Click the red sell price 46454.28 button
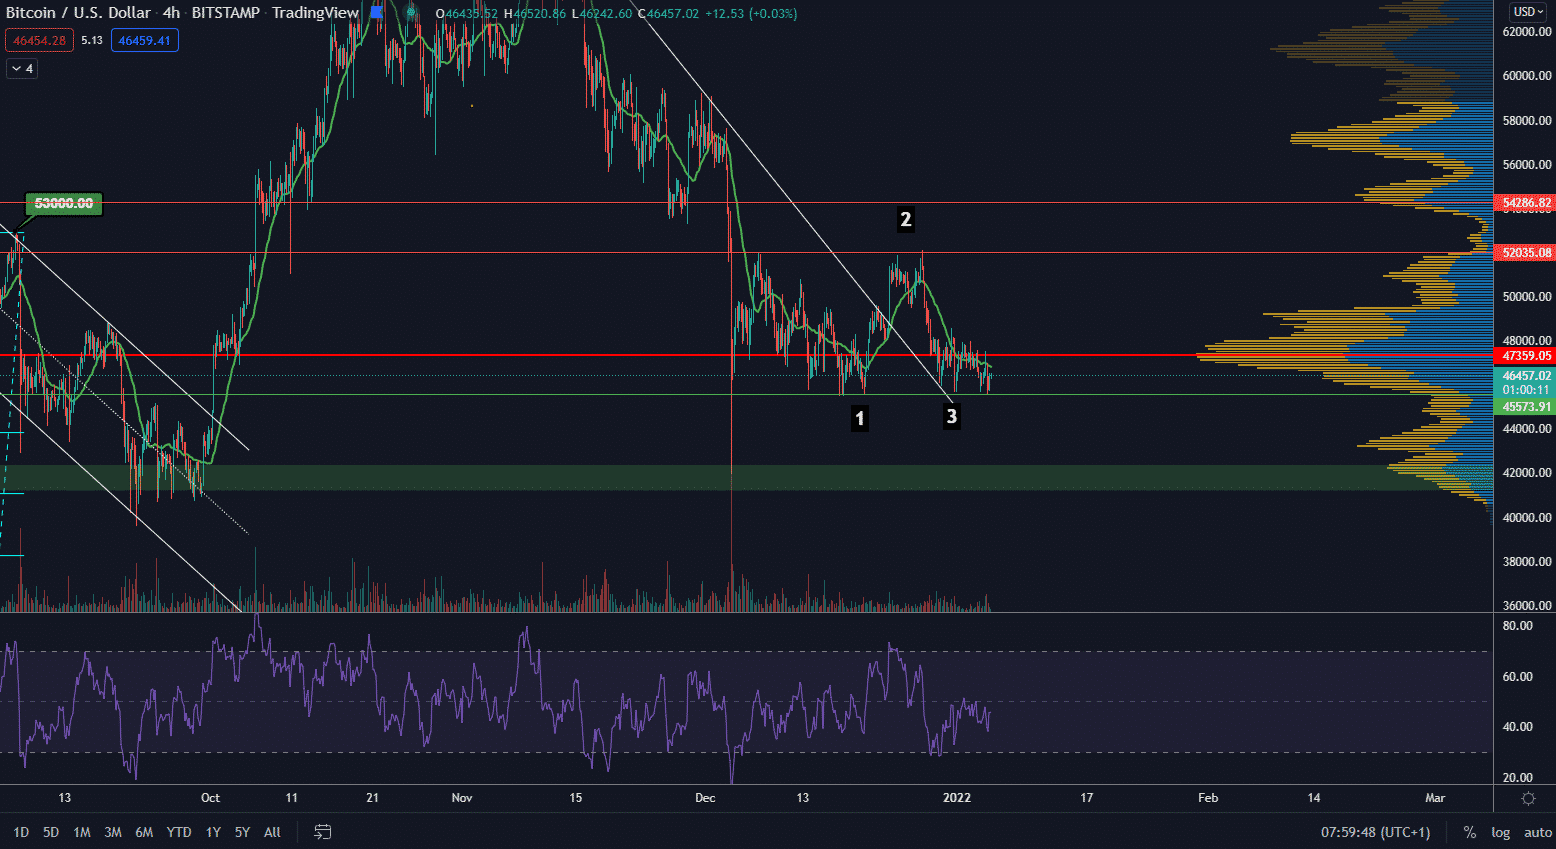1556x849 pixels. [39, 41]
